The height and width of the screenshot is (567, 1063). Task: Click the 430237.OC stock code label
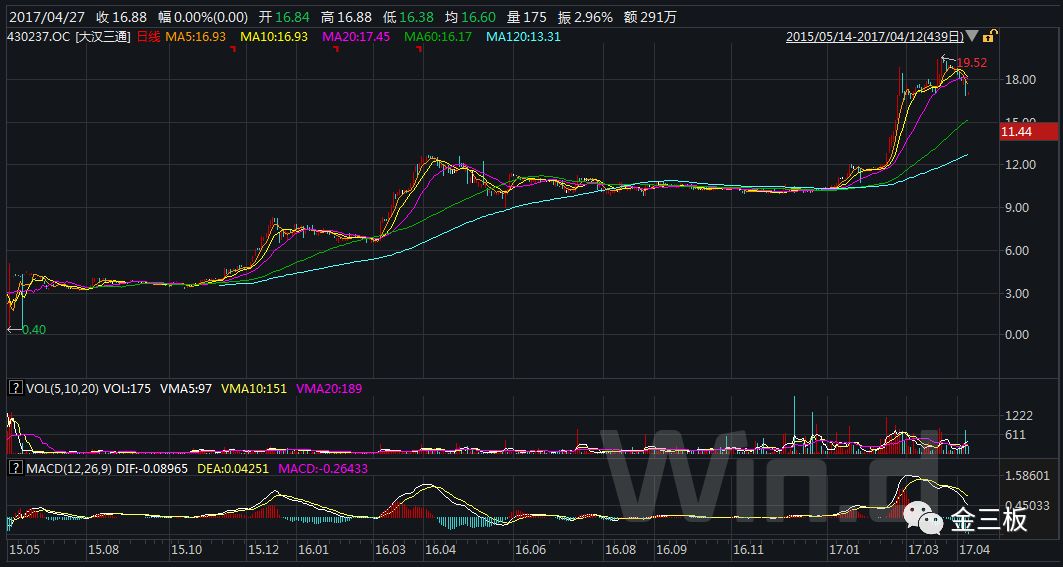click(x=37, y=37)
